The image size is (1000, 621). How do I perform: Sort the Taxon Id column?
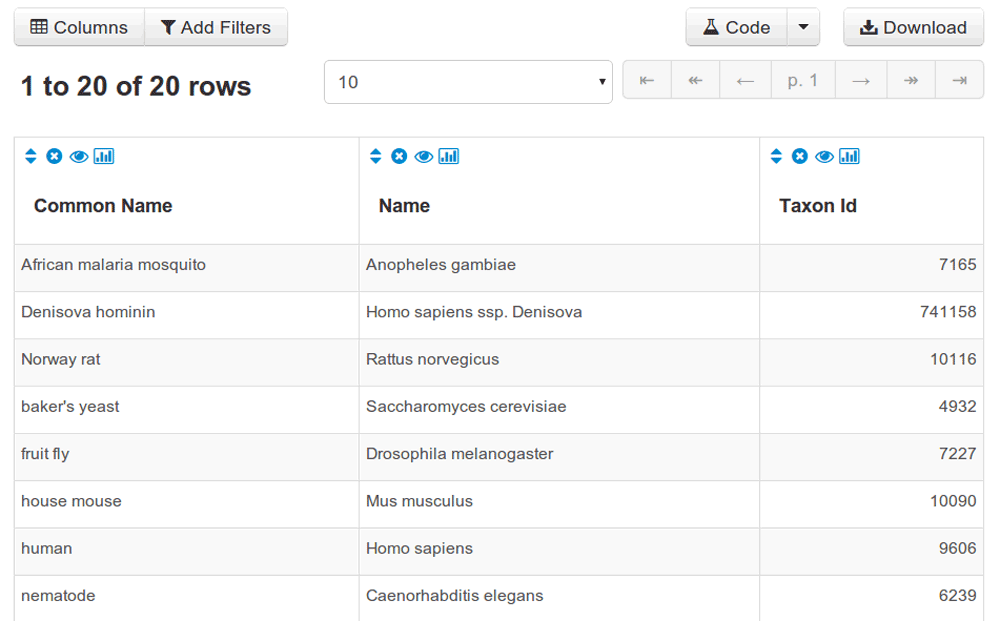[776, 156]
